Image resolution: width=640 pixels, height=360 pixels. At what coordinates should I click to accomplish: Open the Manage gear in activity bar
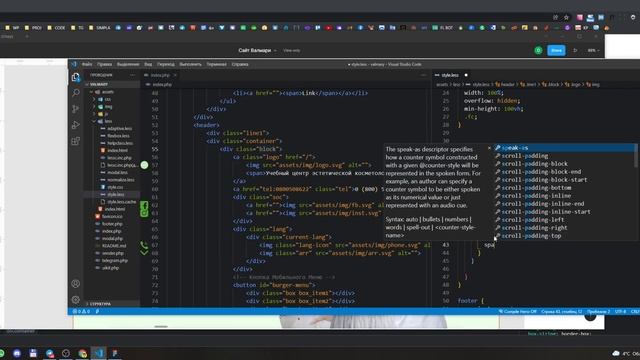coord(76,300)
